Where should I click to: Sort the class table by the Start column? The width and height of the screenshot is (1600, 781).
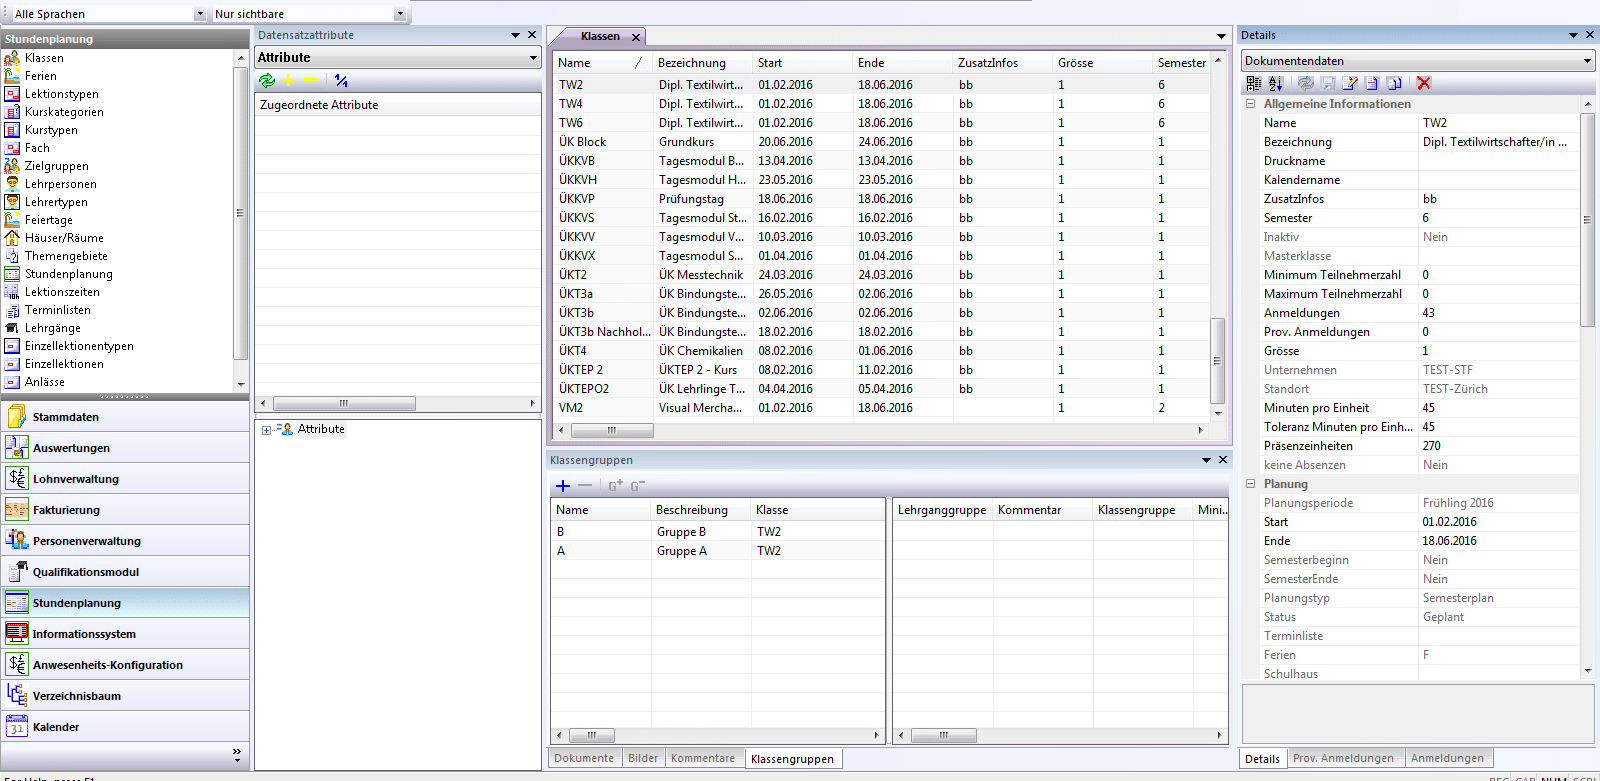770,63
